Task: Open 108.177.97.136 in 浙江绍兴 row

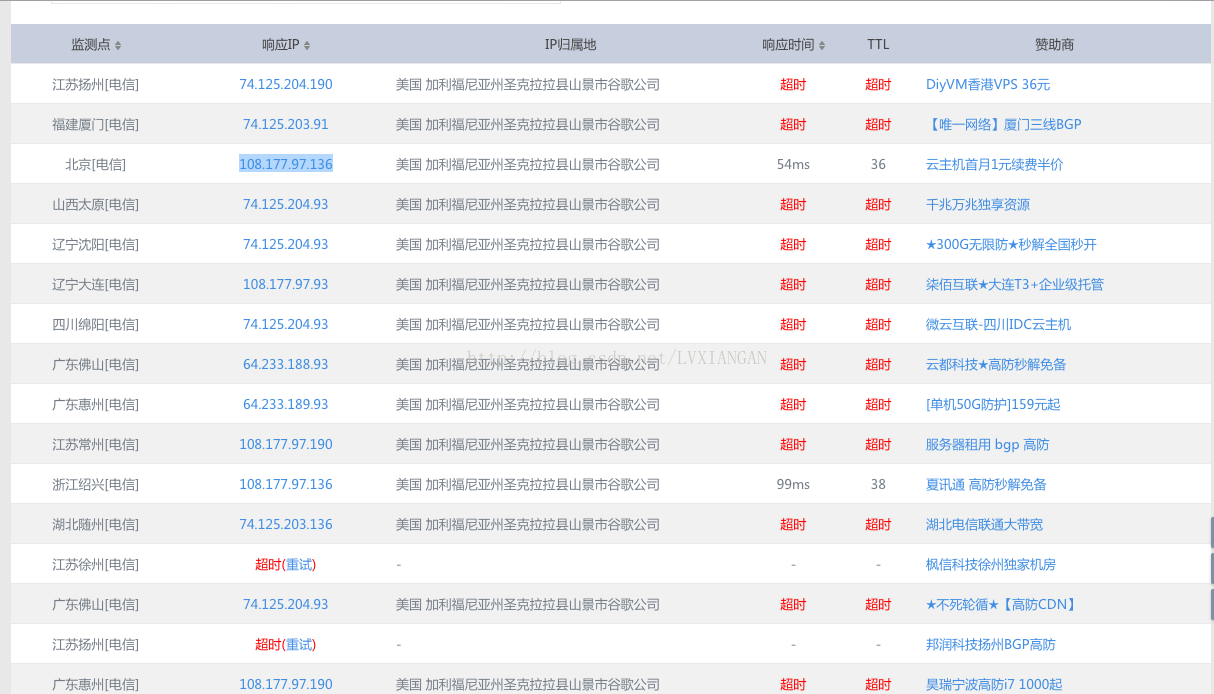Action: (286, 484)
